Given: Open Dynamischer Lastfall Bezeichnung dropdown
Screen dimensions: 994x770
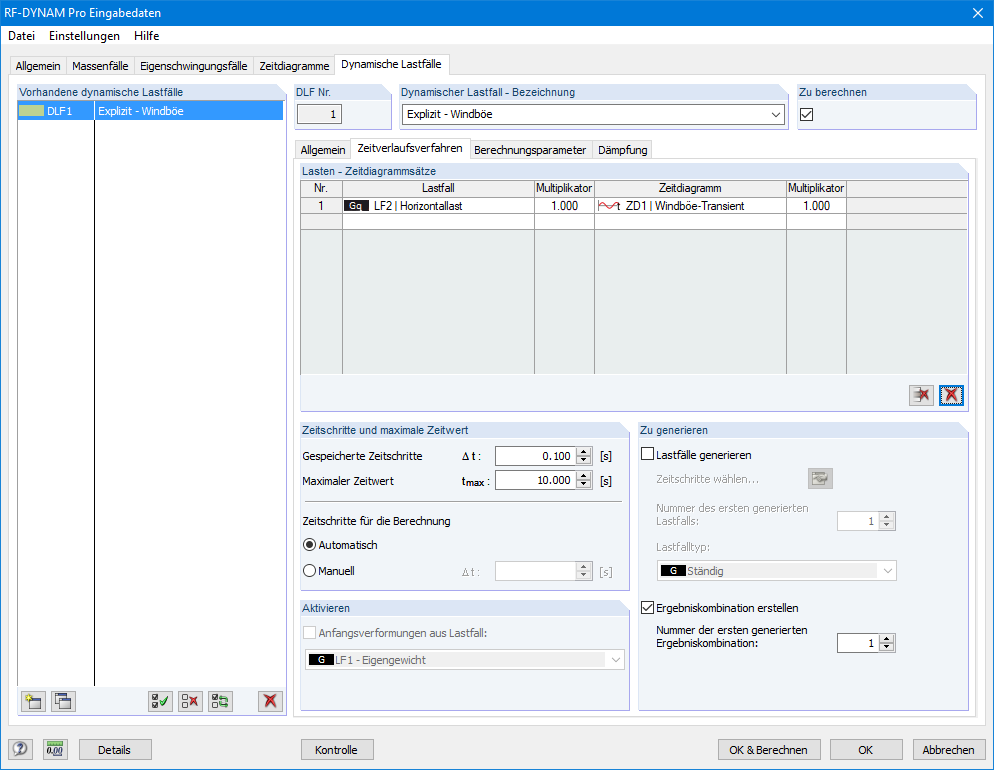Looking at the screenshot, I should (776, 115).
